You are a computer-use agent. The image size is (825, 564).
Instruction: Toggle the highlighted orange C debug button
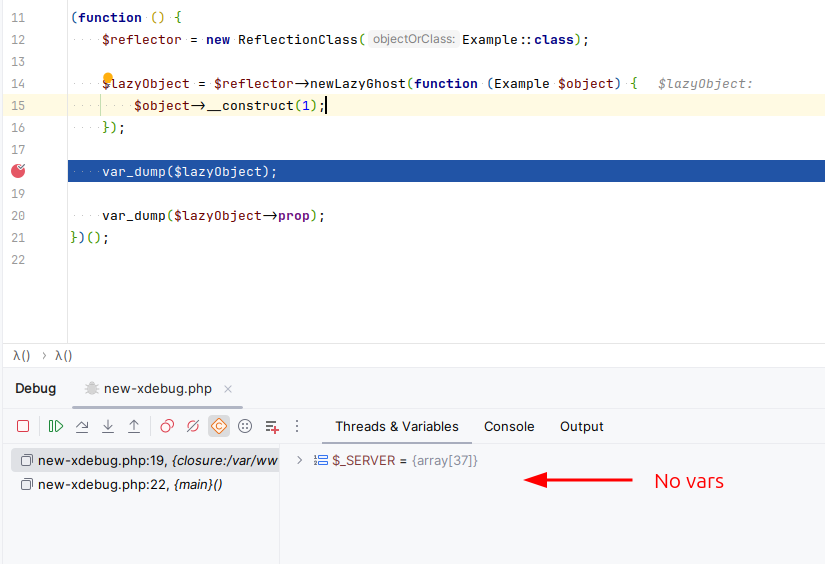219,426
